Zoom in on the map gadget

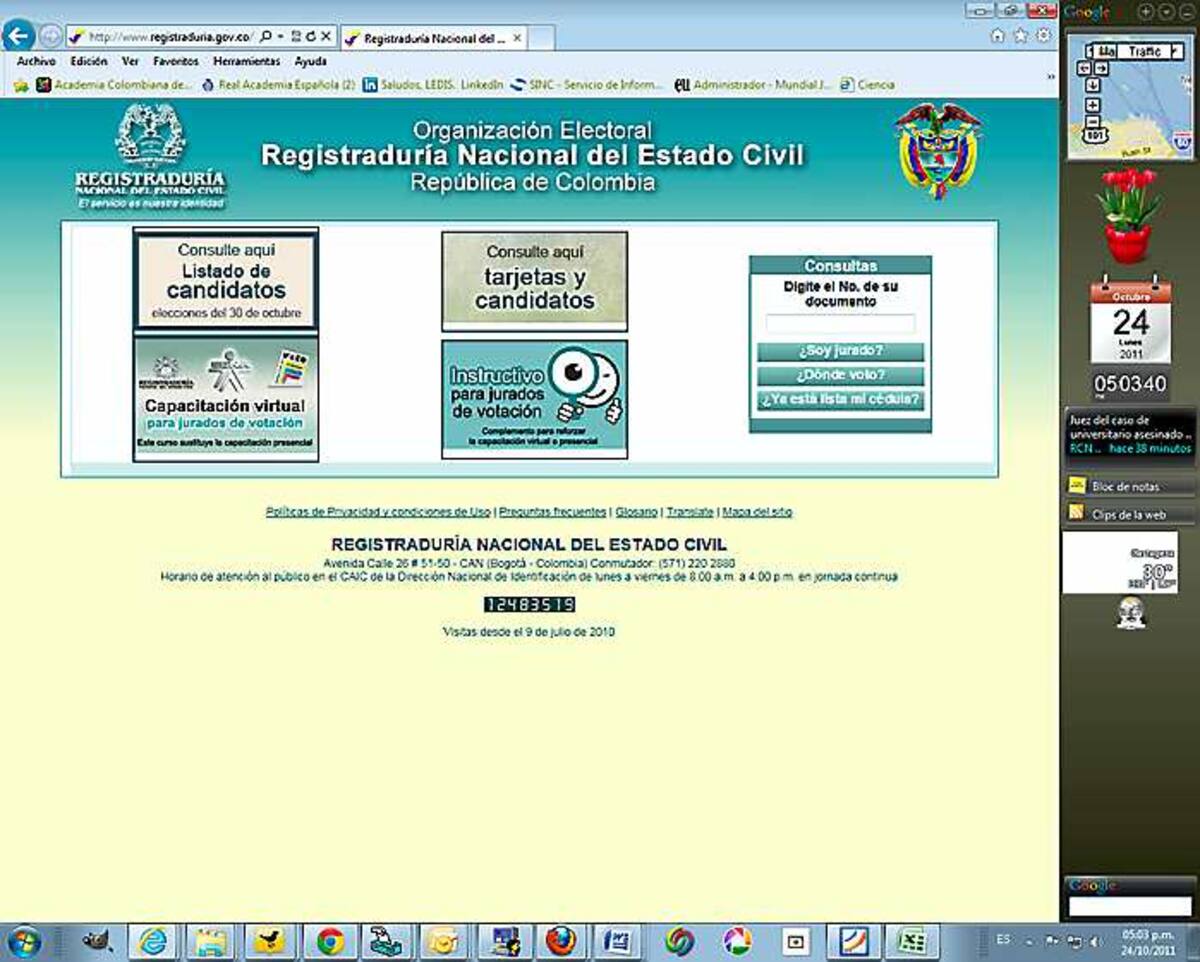1092,104
